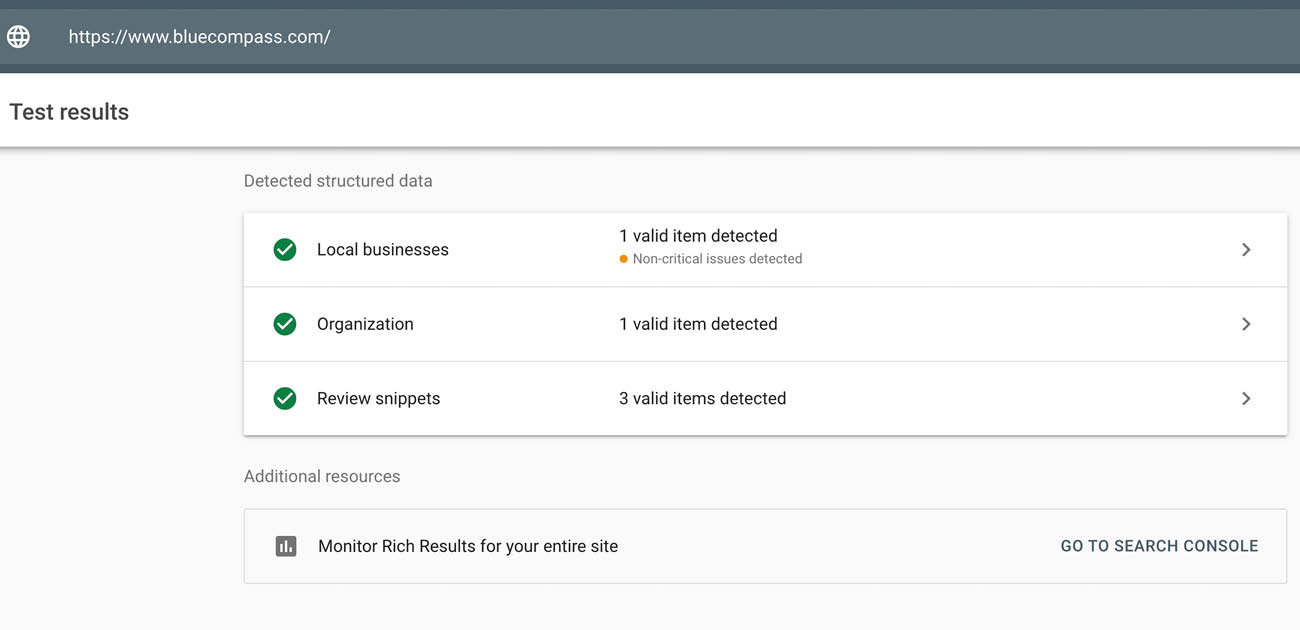Image resolution: width=1300 pixels, height=630 pixels.
Task: Click the green checkmark for Review snippets
Action: 285,398
